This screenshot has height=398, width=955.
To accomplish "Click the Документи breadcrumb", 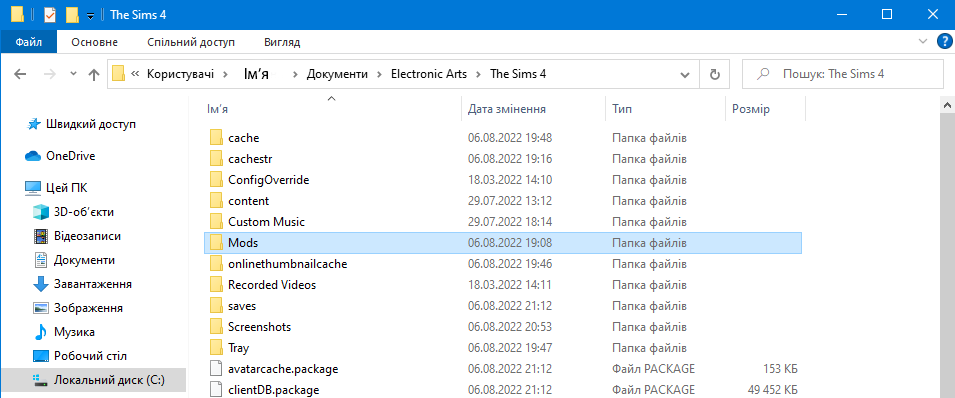I will pos(337,74).
